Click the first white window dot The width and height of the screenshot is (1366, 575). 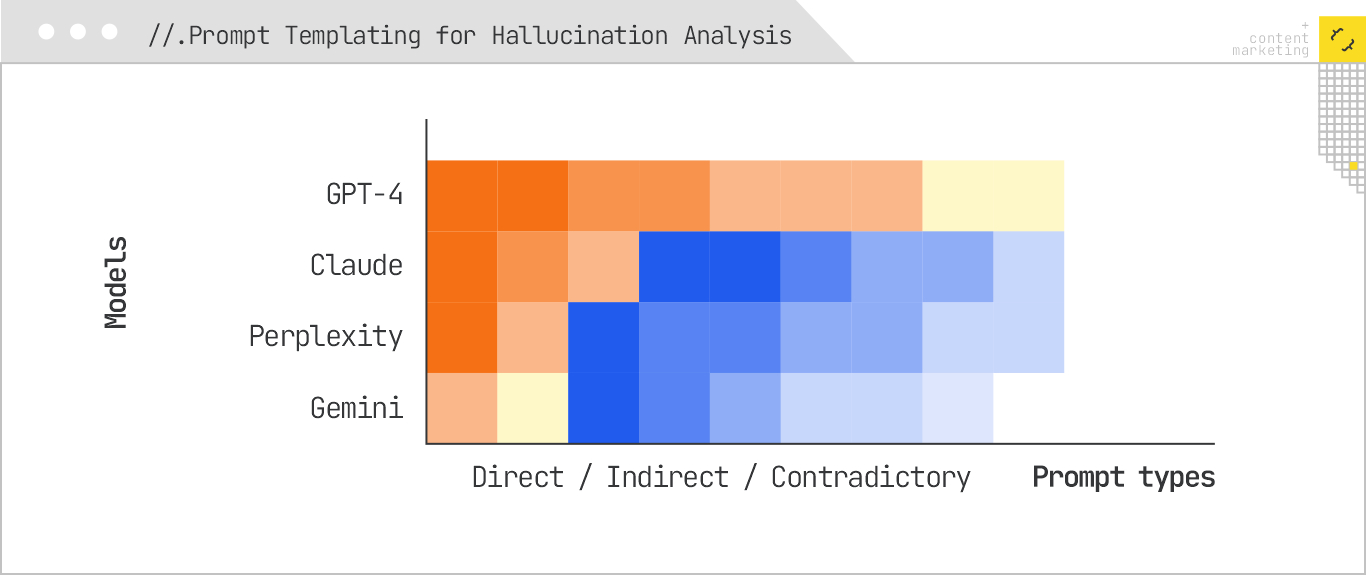(46, 32)
